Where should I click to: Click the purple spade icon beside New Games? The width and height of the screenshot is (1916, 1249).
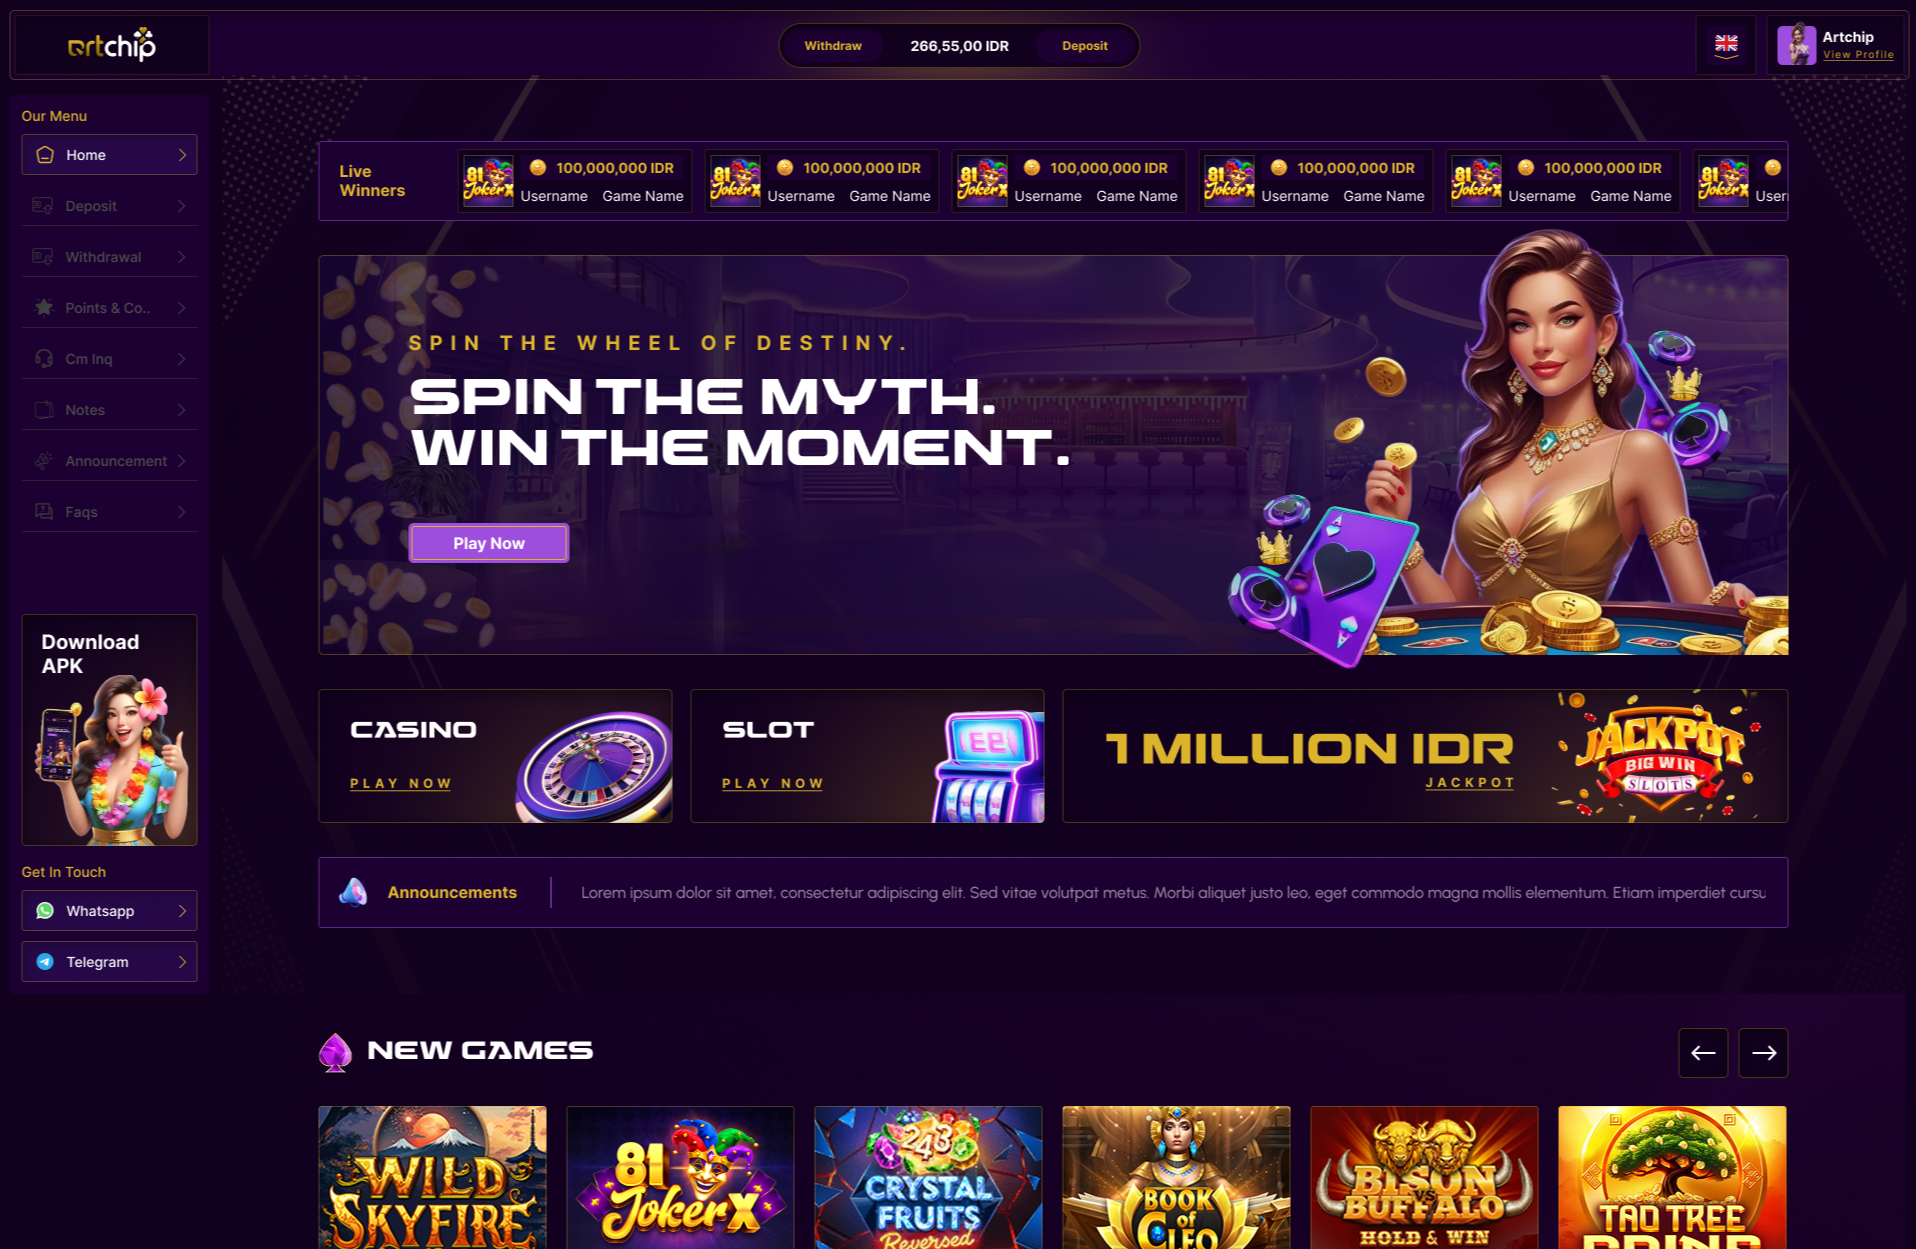pos(335,1052)
